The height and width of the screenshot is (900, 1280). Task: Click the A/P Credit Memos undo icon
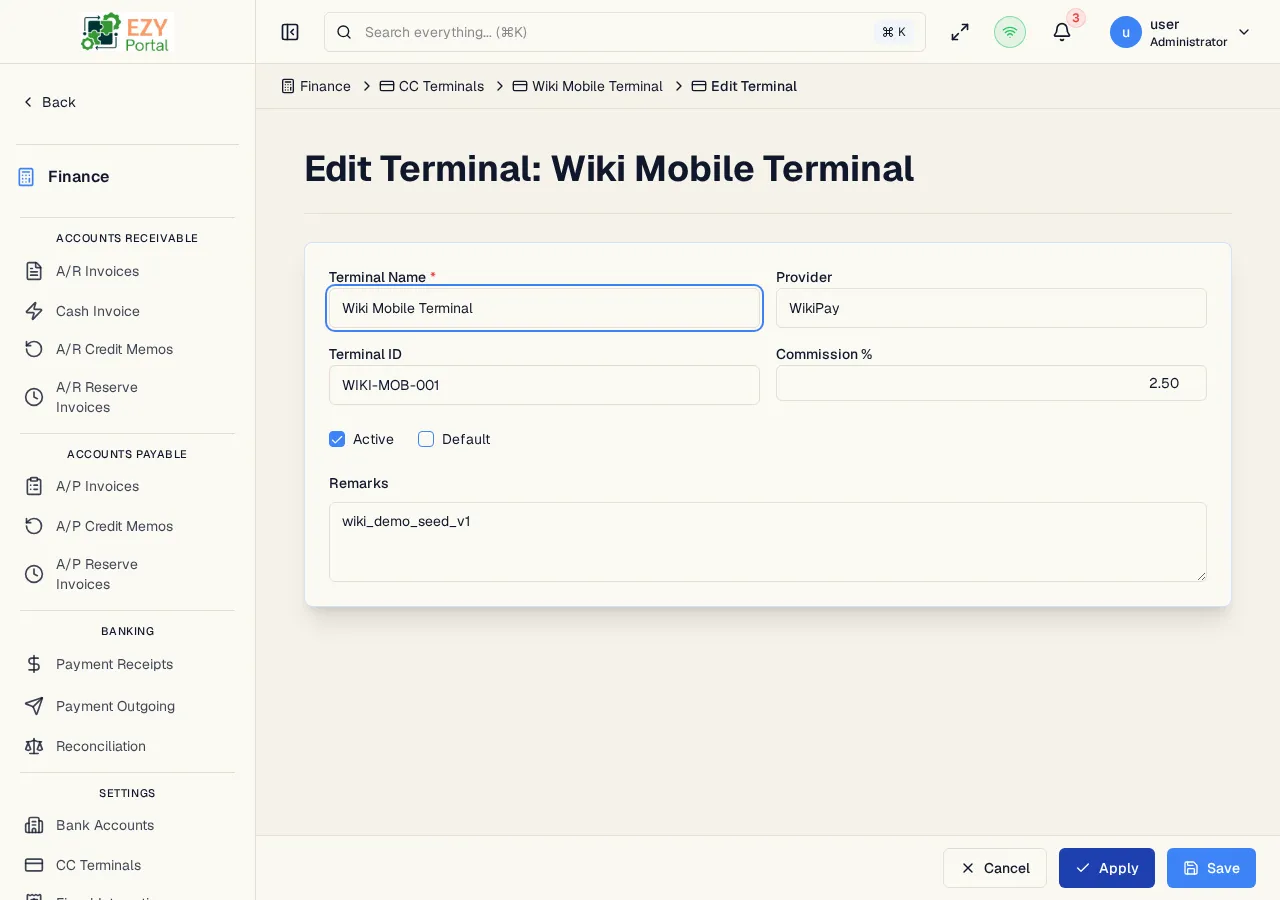click(34, 526)
